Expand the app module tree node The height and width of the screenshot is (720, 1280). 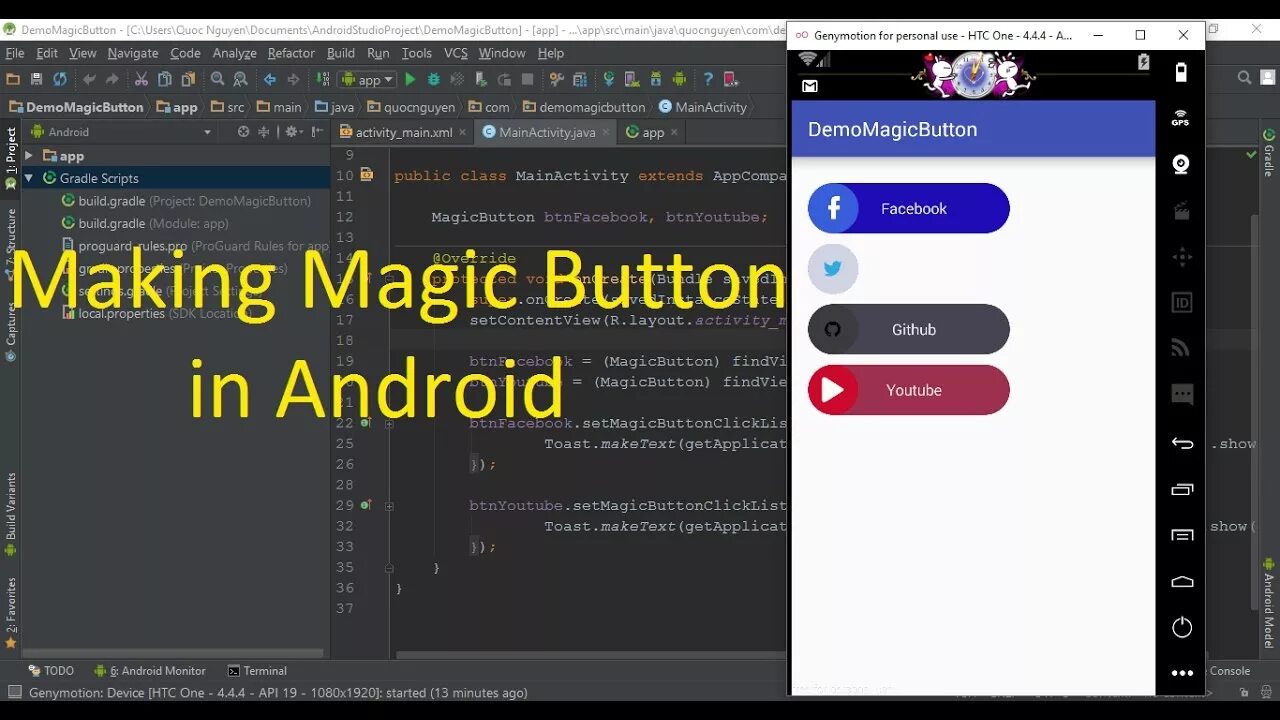coord(29,156)
